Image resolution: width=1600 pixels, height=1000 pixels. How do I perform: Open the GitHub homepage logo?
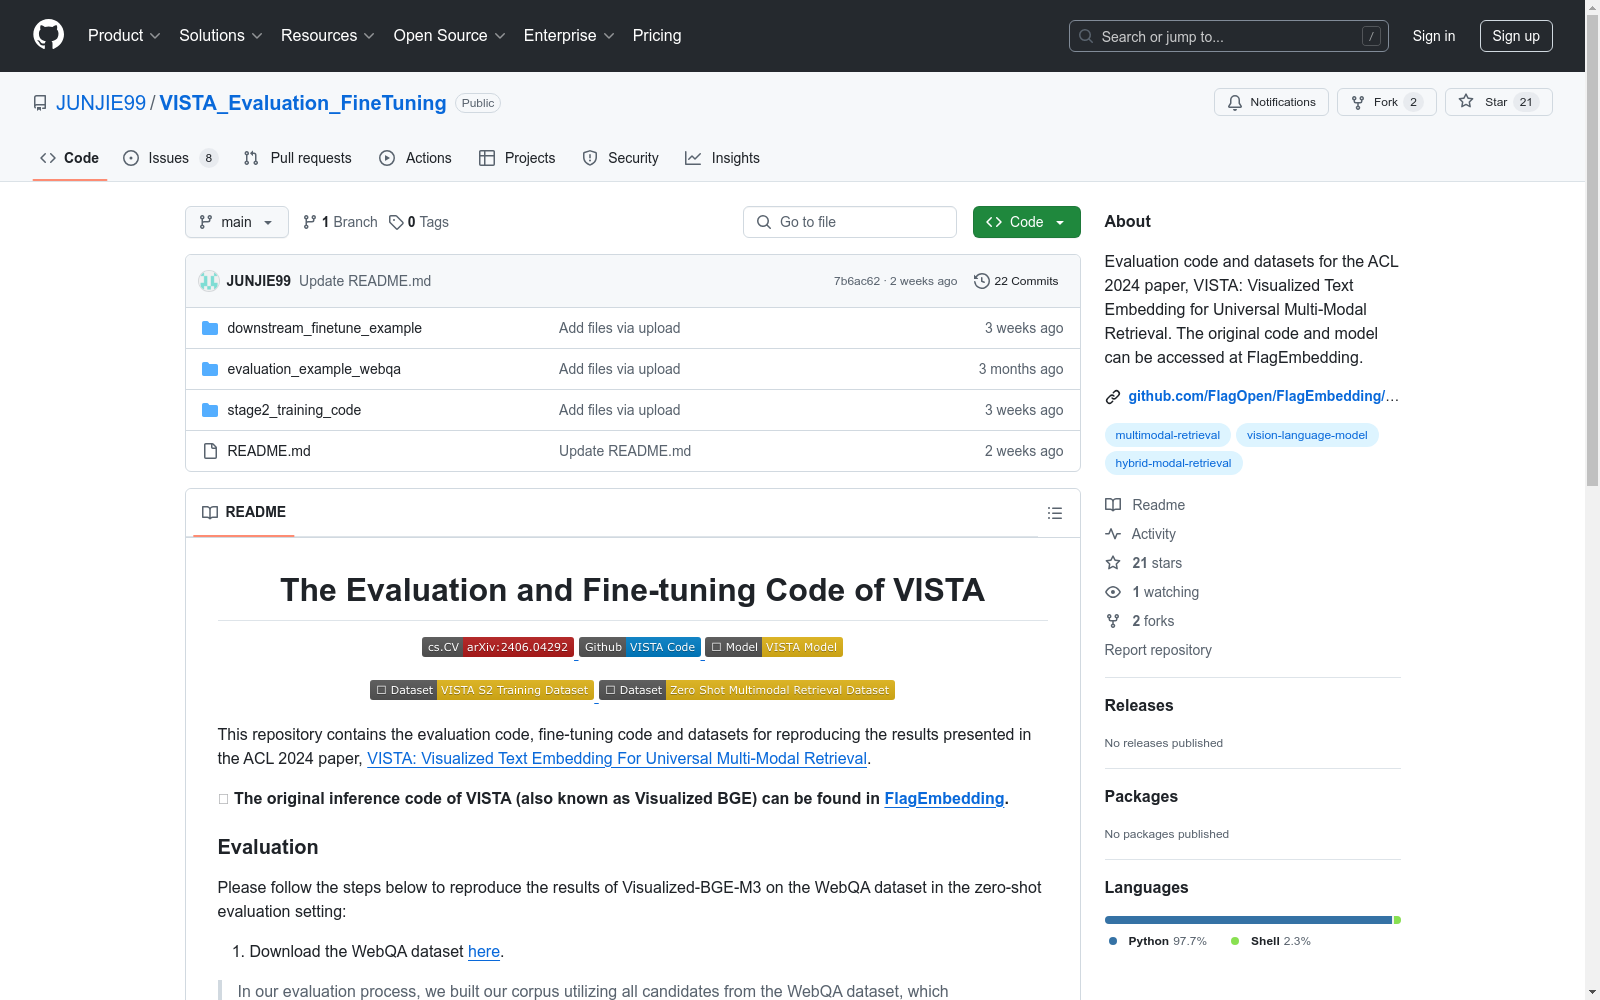pyautogui.click(x=48, y=35)
